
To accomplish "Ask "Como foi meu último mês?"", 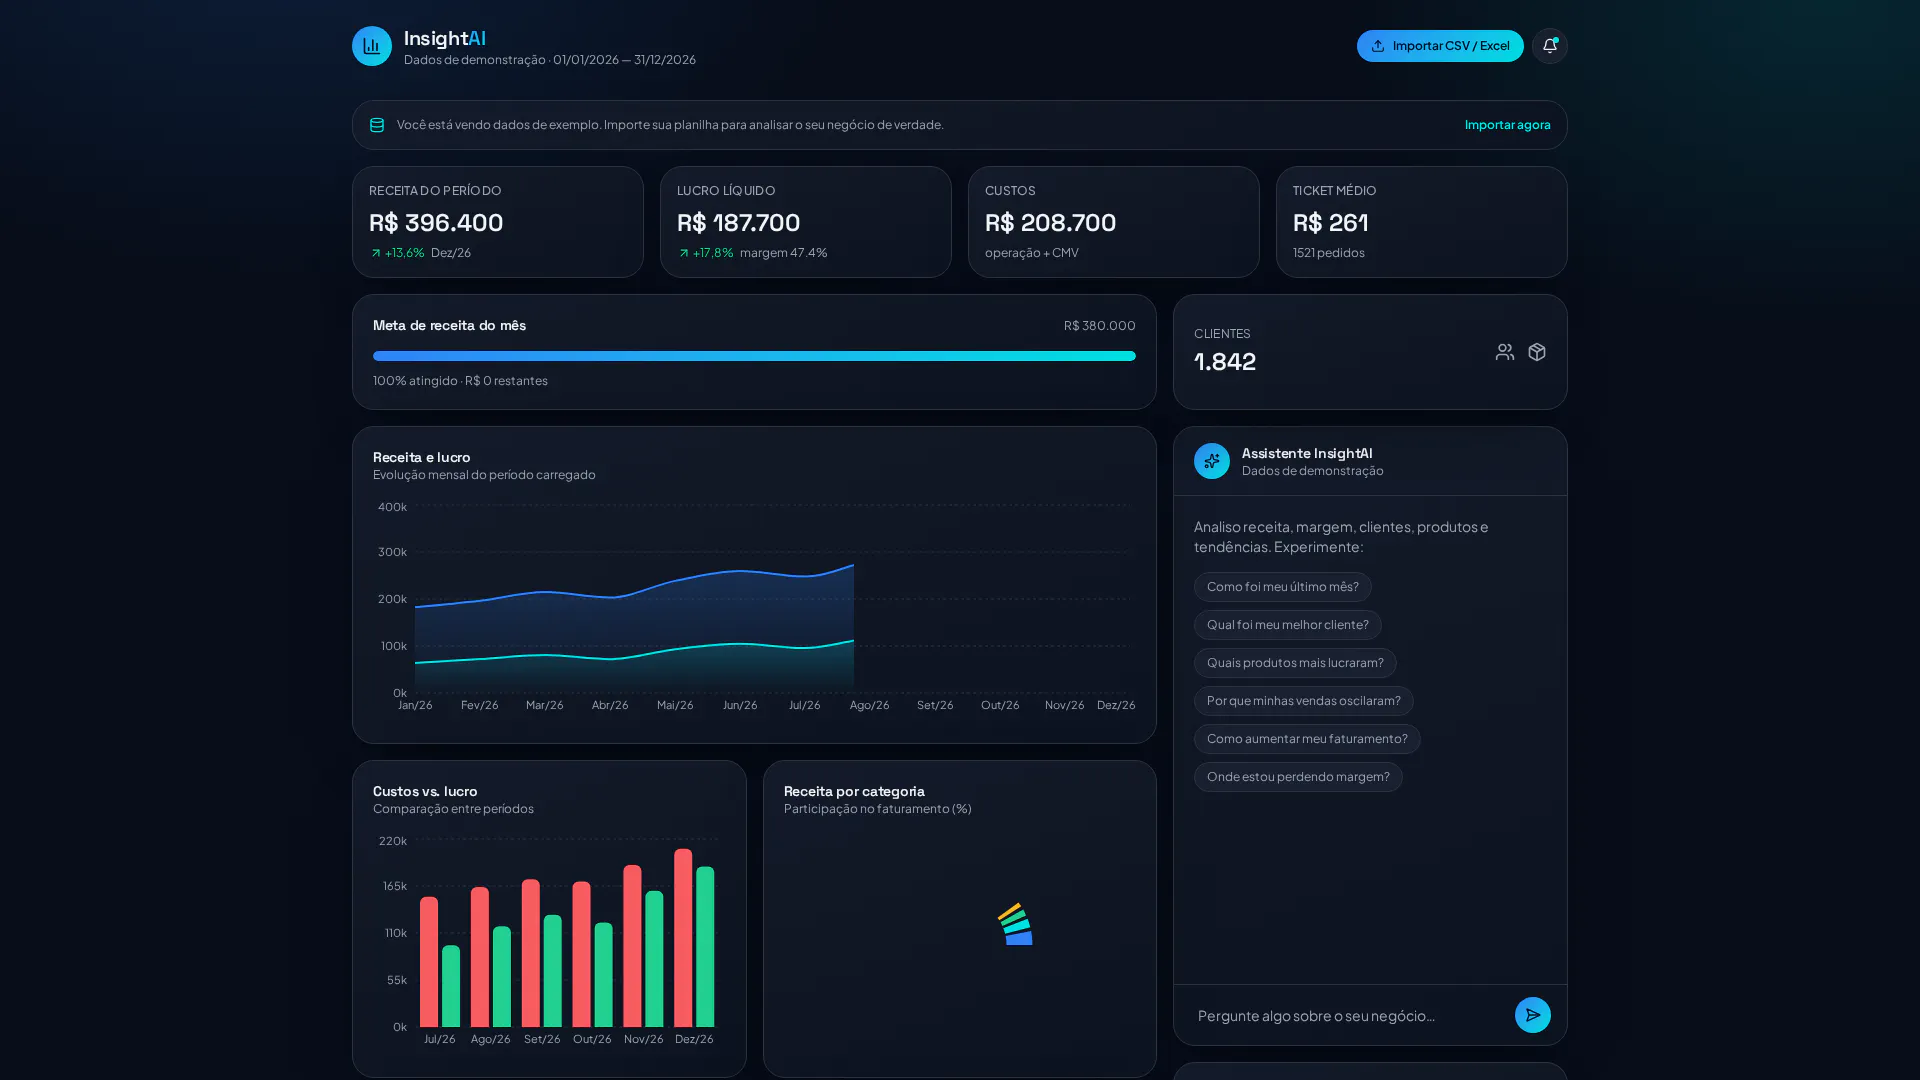I will click(1283, 587).
